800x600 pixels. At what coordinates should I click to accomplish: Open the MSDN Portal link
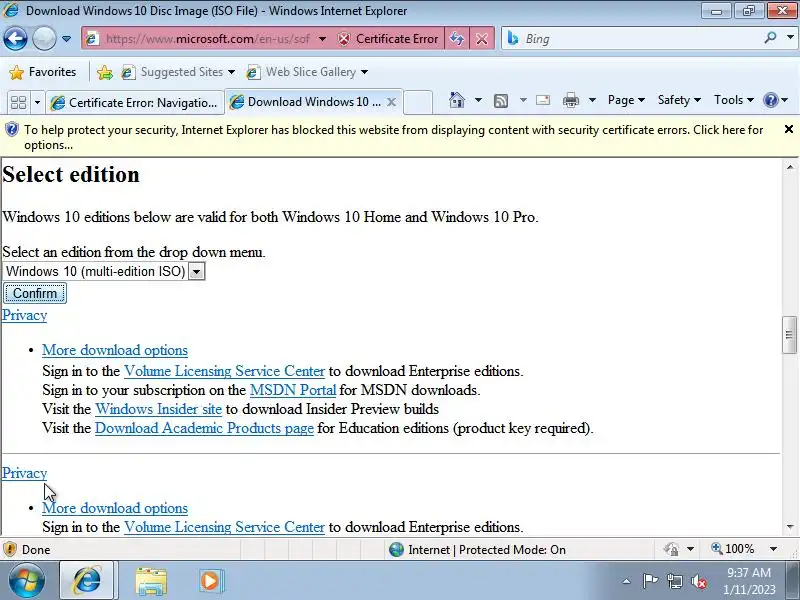pos(293,390)
